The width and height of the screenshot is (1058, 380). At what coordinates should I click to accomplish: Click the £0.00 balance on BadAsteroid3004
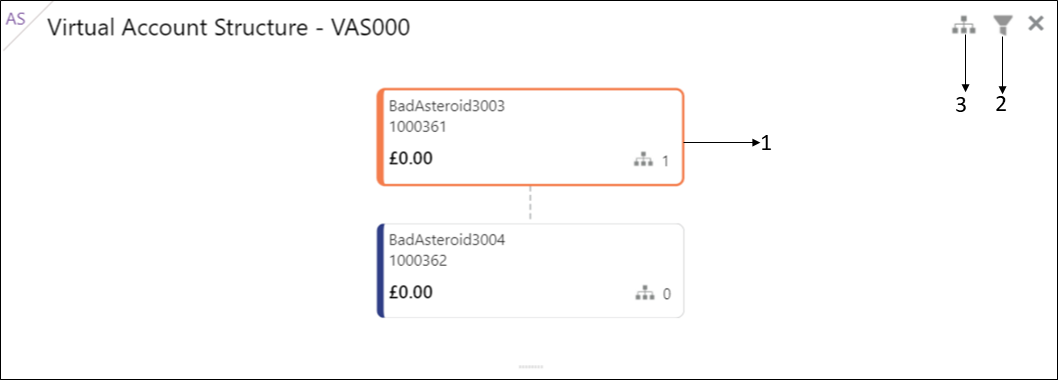pos(411,292)
